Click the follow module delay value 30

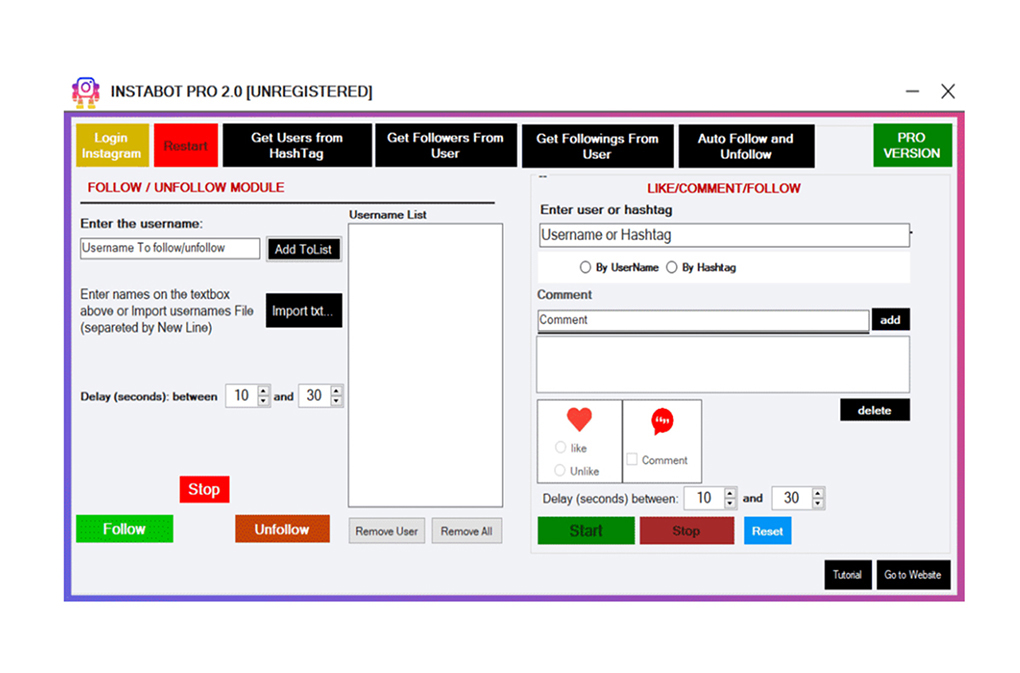(x=315, y=395)
